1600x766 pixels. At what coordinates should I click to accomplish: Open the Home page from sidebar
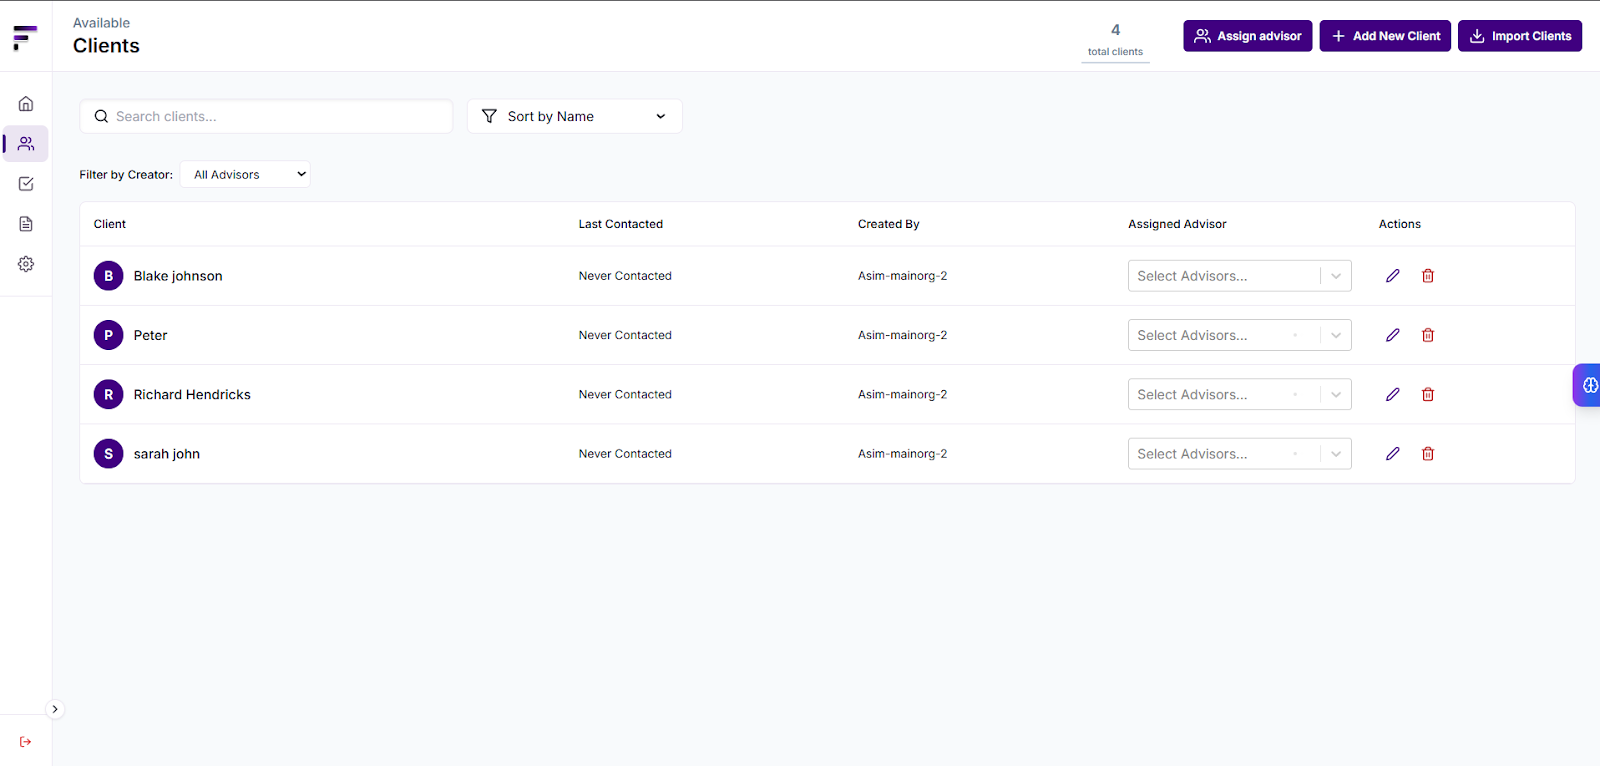coord(26,104)
